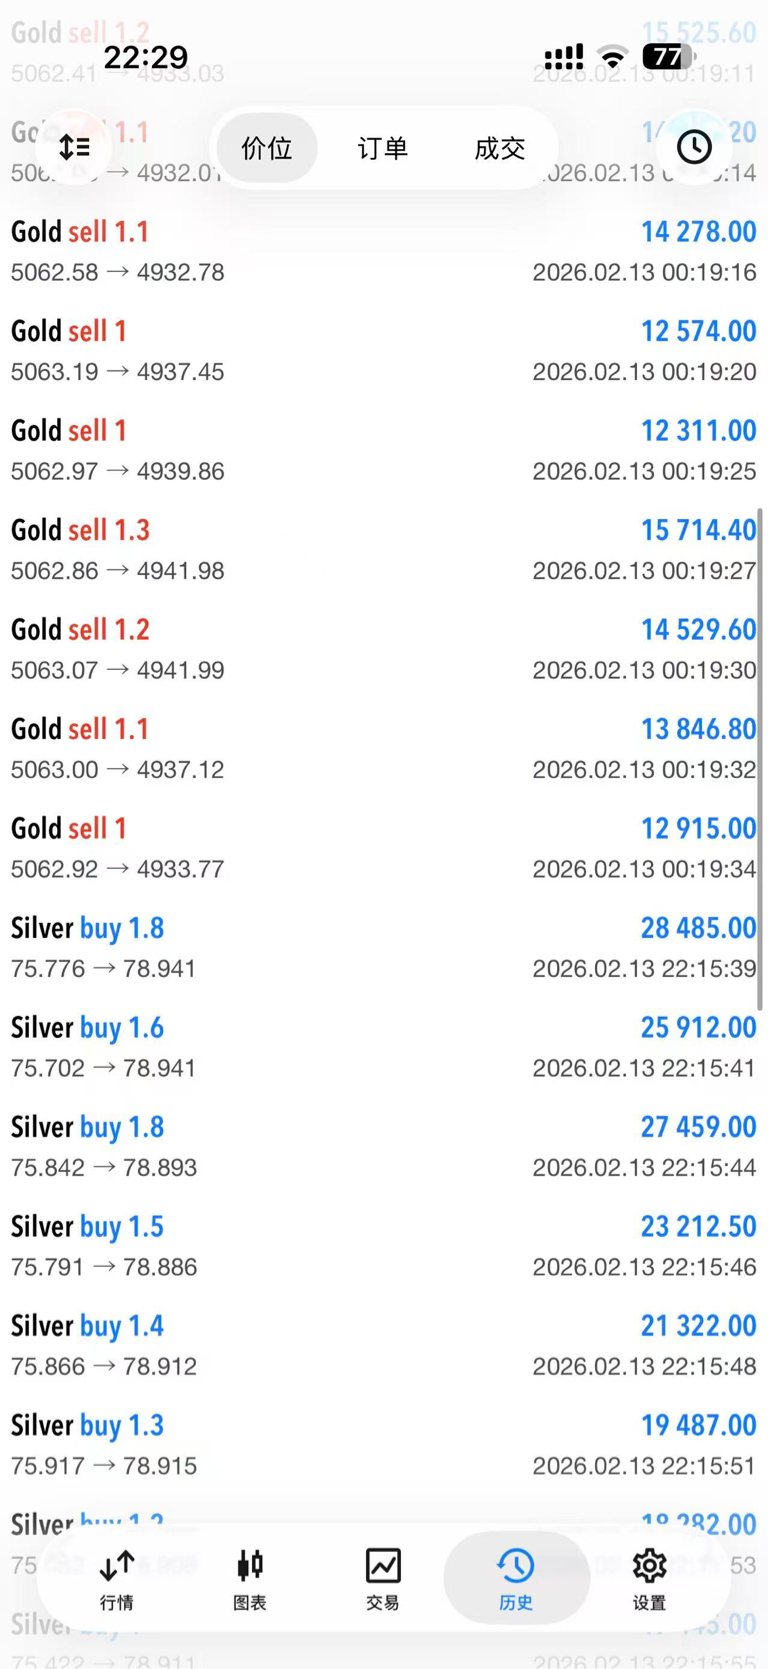Click the vertical scrollbar on right edge
This screenshot has height=1669, width=768.
click(x=760, y=760)
